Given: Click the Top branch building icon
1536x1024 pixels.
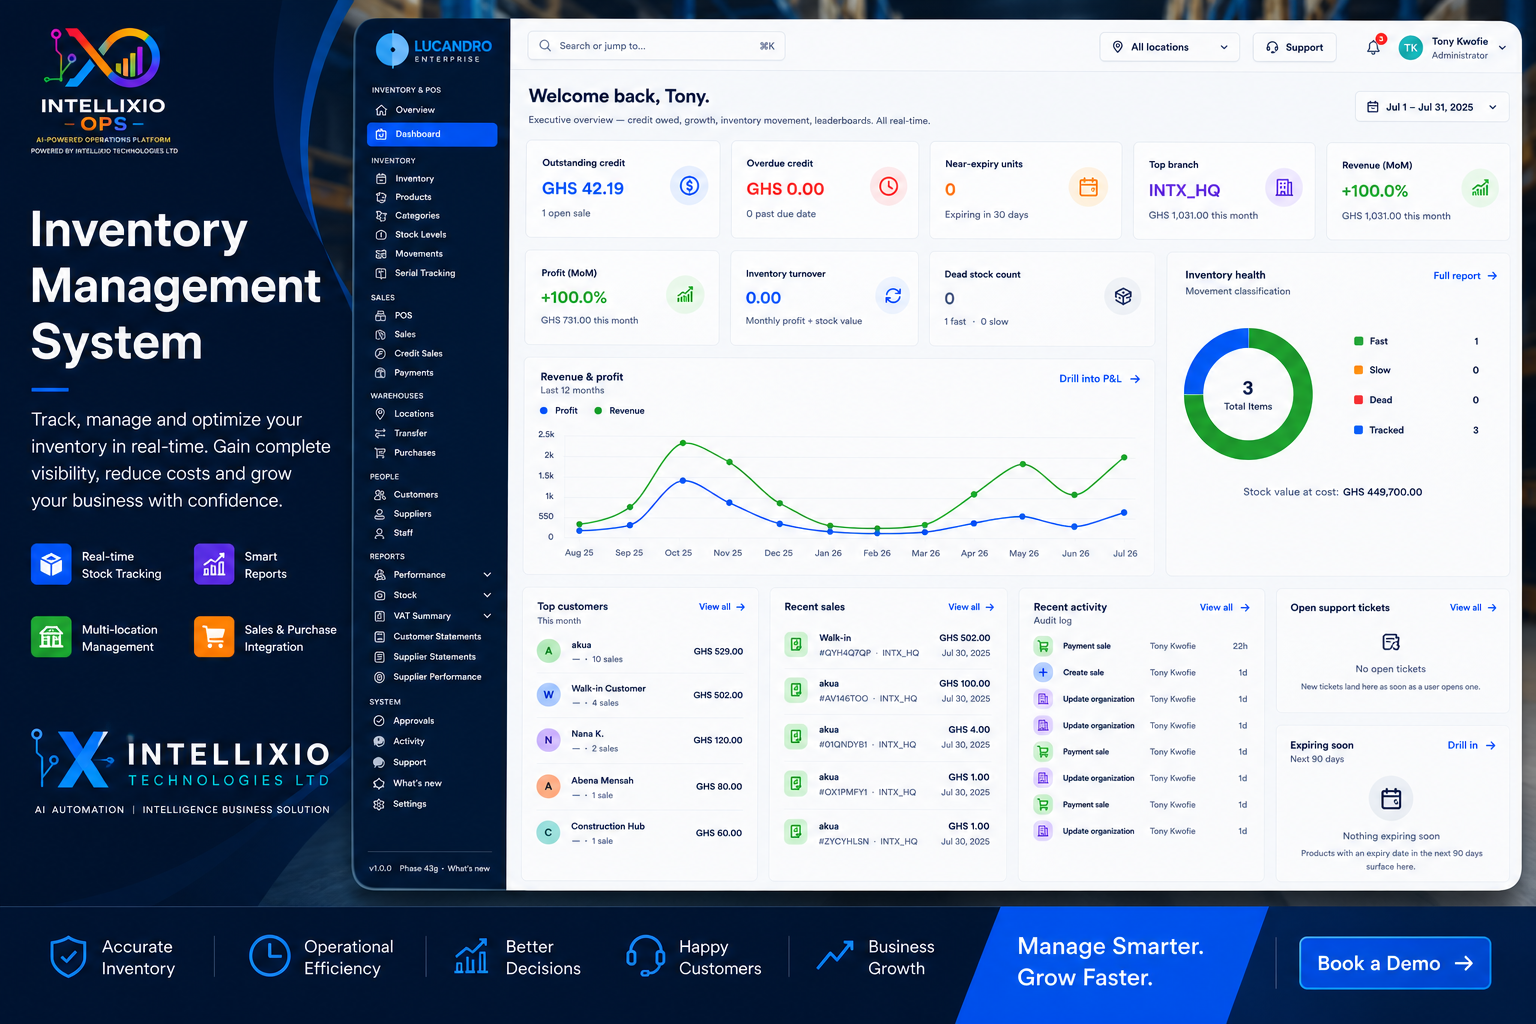Looking at the screenshot, I should (x=1284, y=187).
